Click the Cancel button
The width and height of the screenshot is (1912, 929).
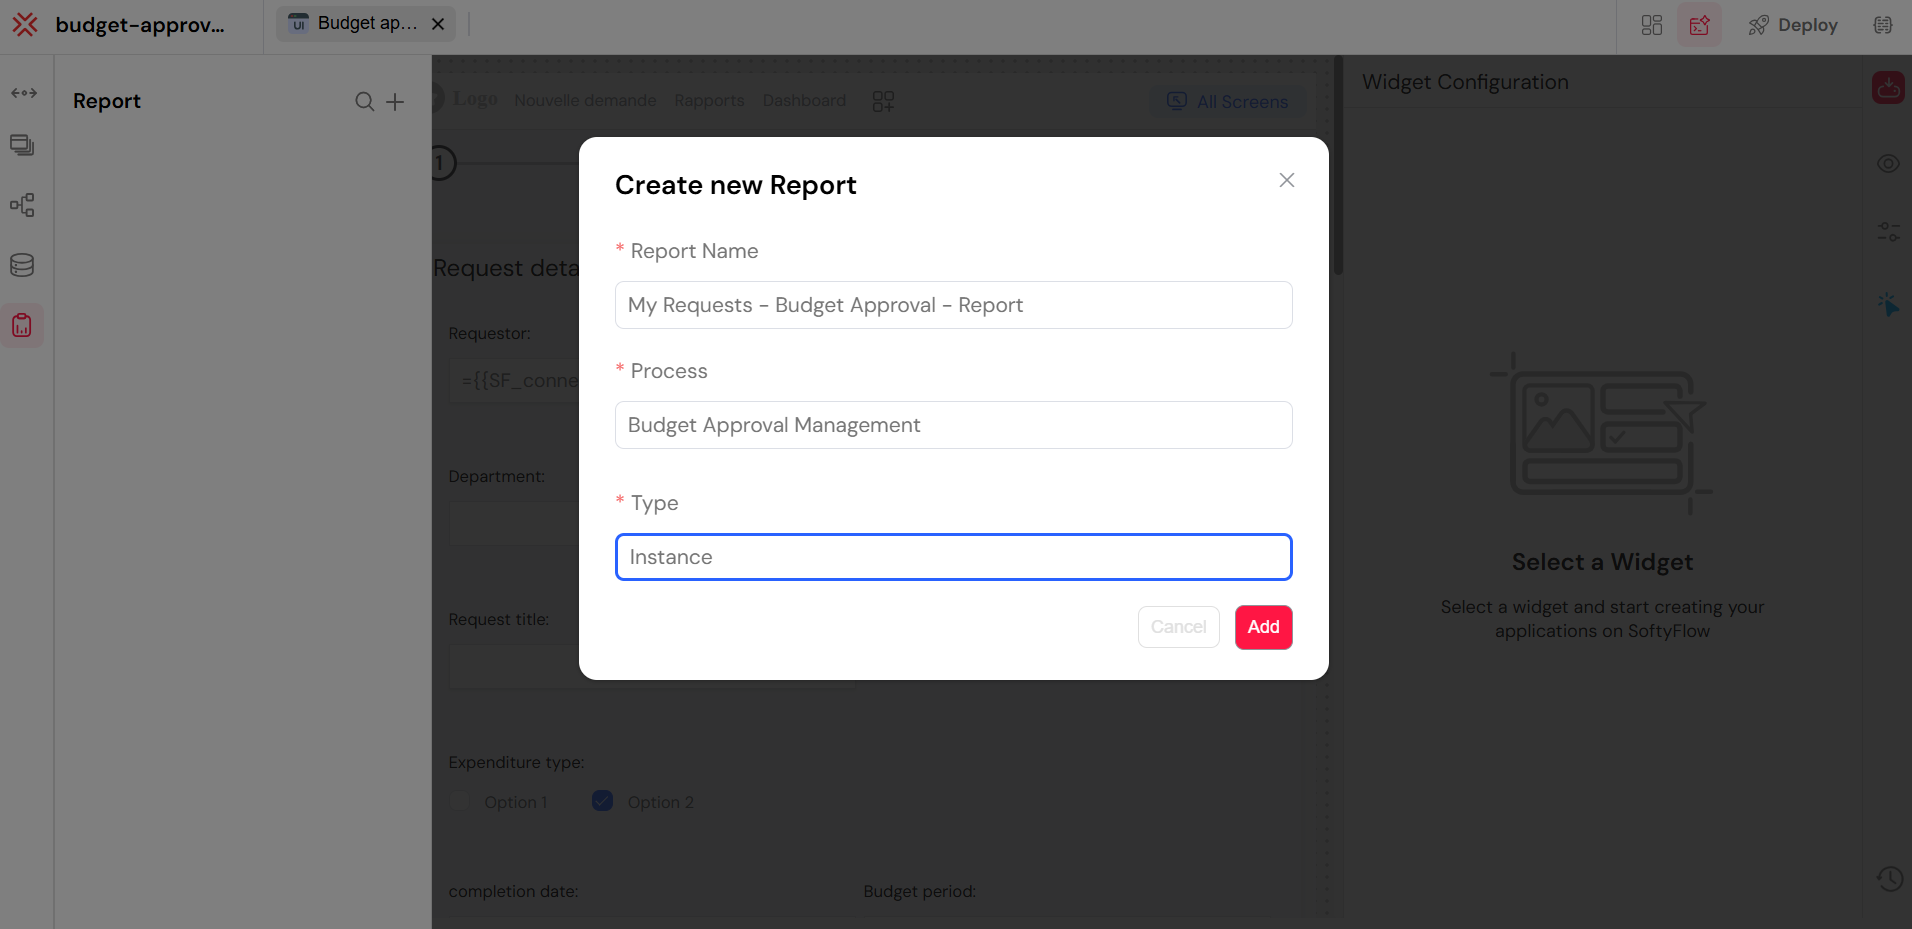(x=1179, y=627)
